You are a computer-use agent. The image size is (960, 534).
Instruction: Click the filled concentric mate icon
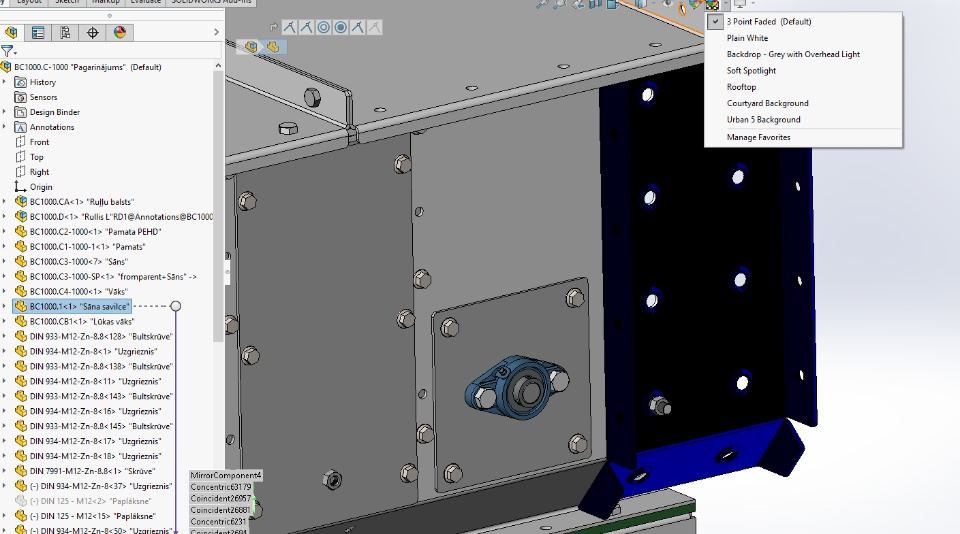click(340, 27)
